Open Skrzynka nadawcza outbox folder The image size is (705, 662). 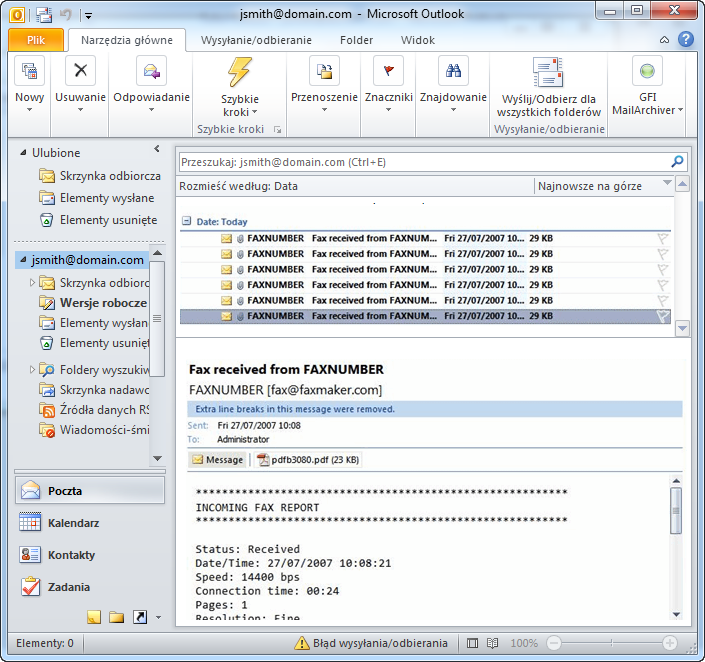point(94,389)
